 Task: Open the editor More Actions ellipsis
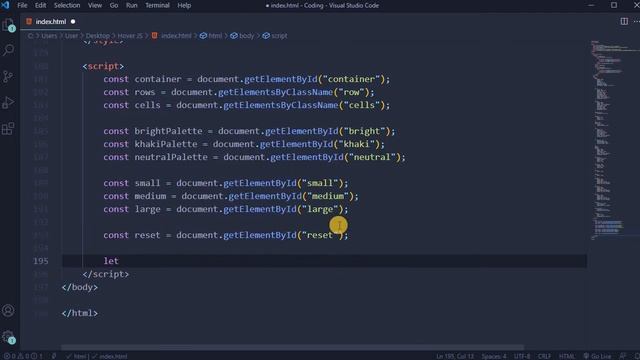click(636, 21)
